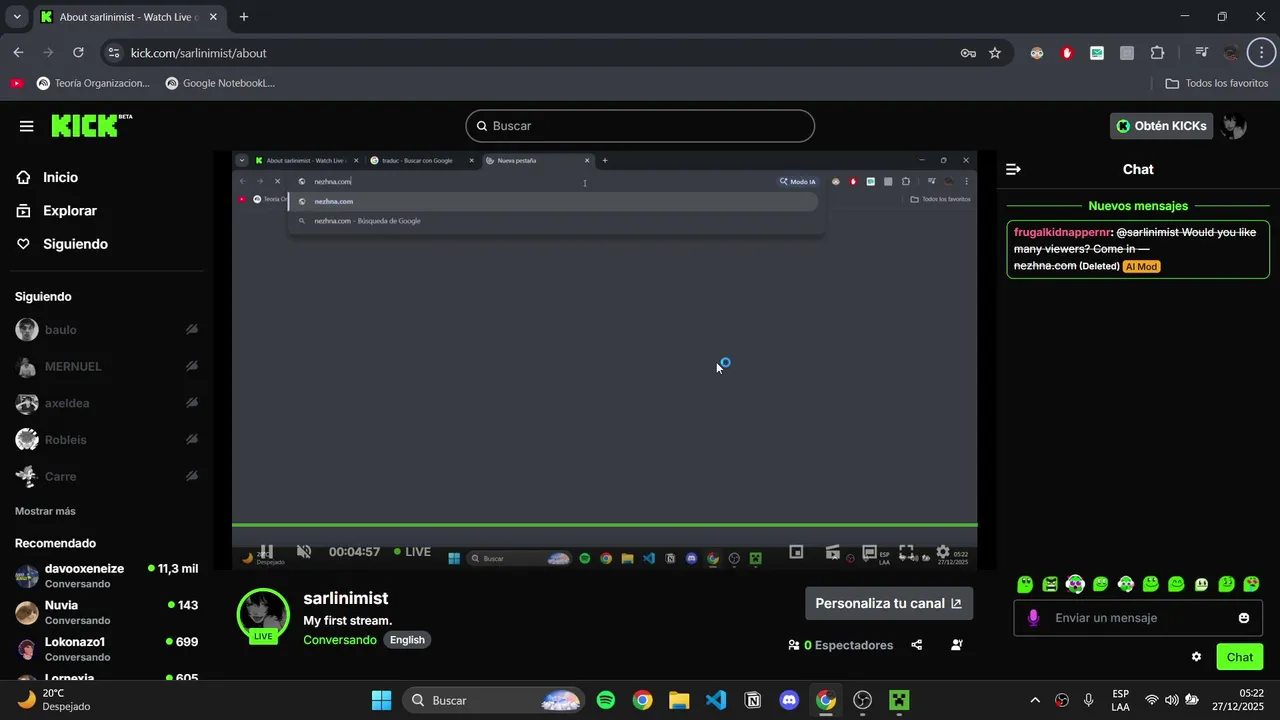The height and width of the screenshot is (720, 1280).
Task: Insert the first green blob emote
Action: [1025, 584]
